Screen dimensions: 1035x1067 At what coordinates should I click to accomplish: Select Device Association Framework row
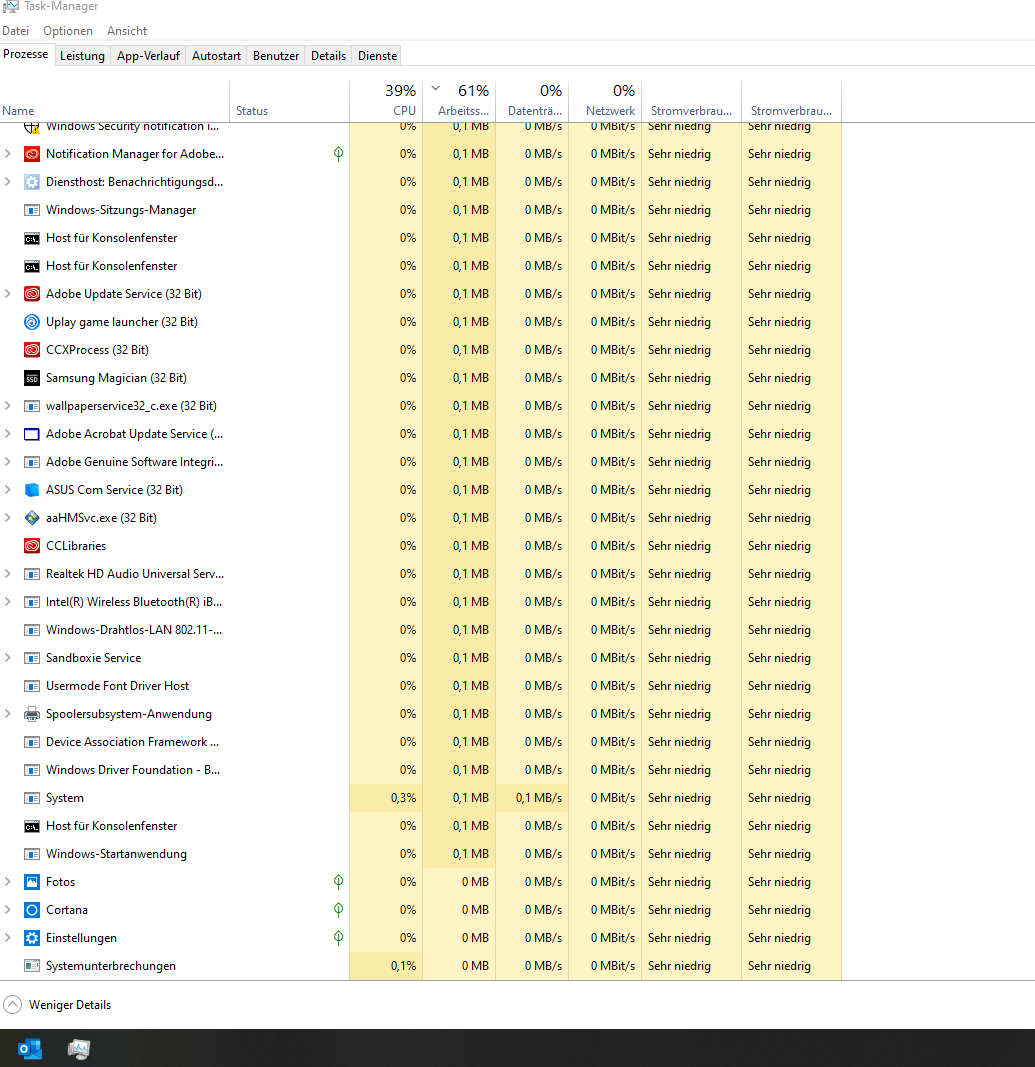421,742
